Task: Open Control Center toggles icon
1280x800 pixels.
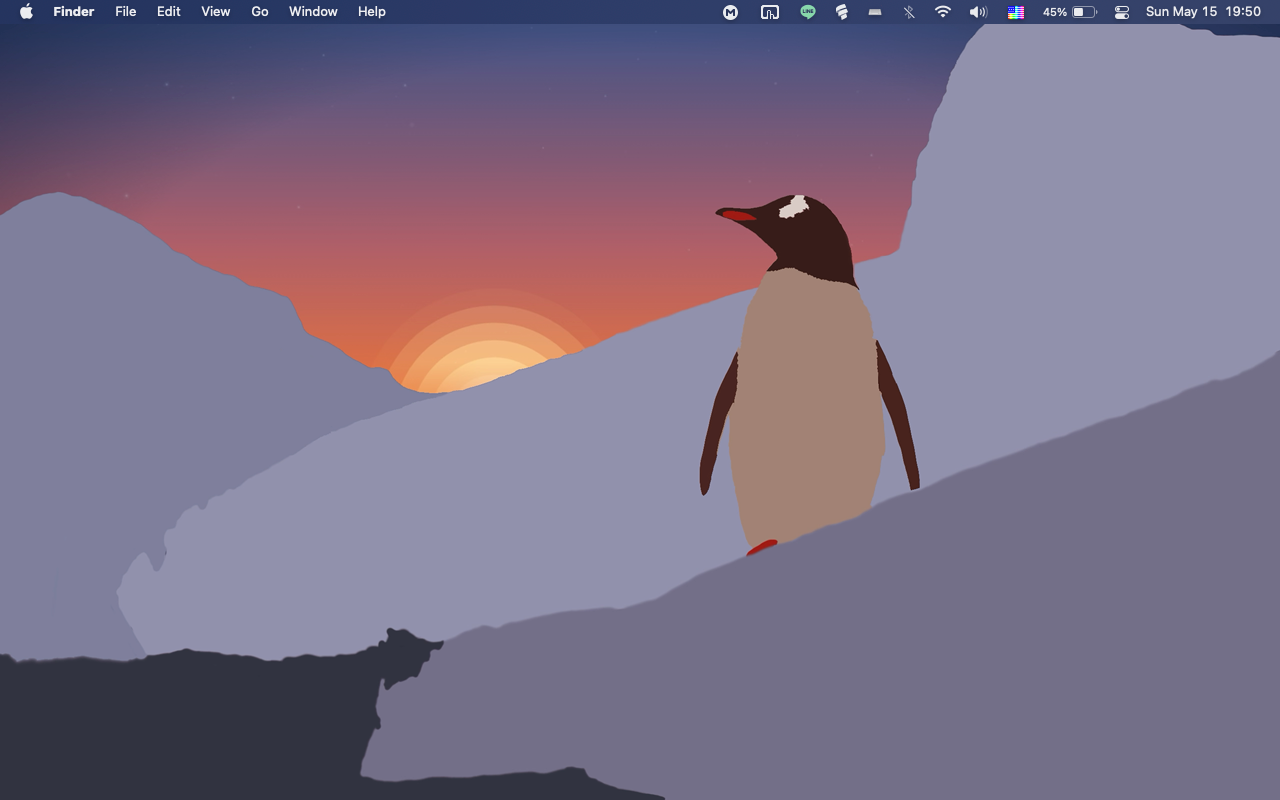Action: coord(1121,12)
